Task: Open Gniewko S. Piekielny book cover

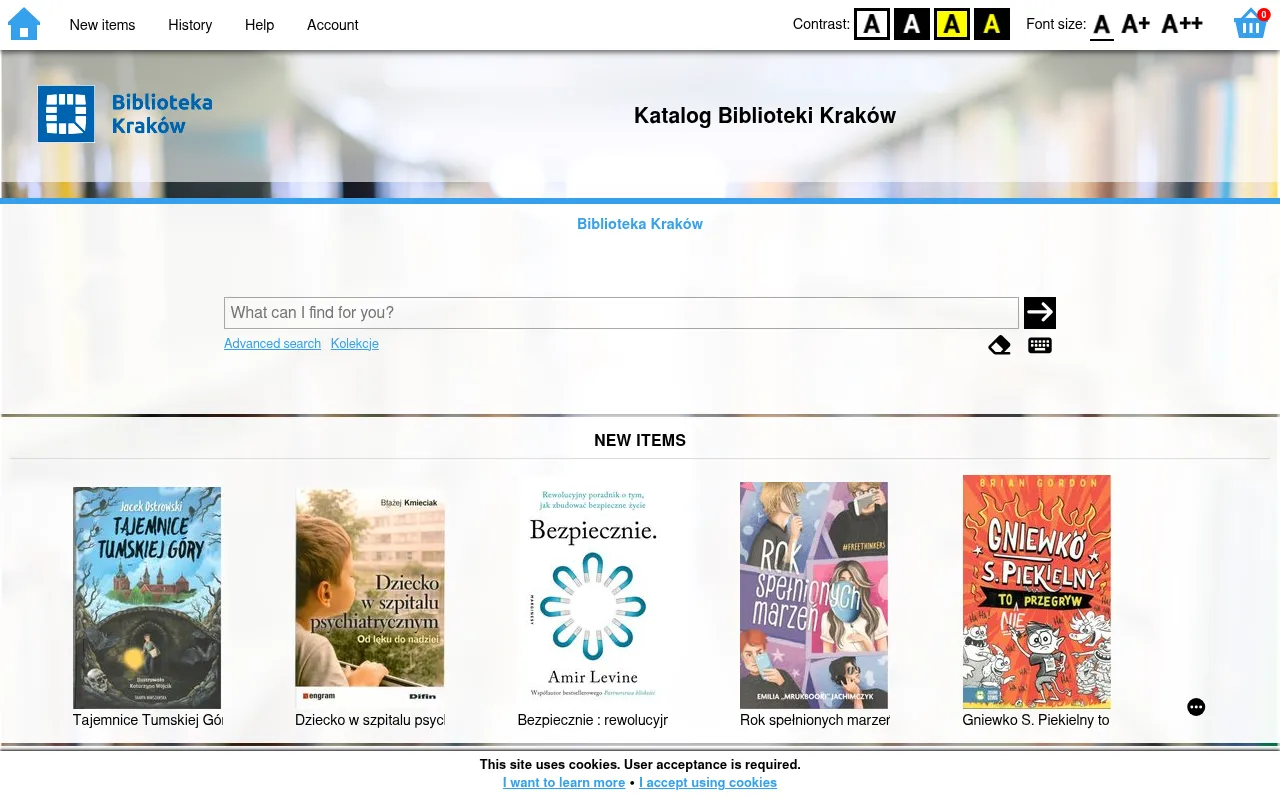Action: (x=1037, y=592)
